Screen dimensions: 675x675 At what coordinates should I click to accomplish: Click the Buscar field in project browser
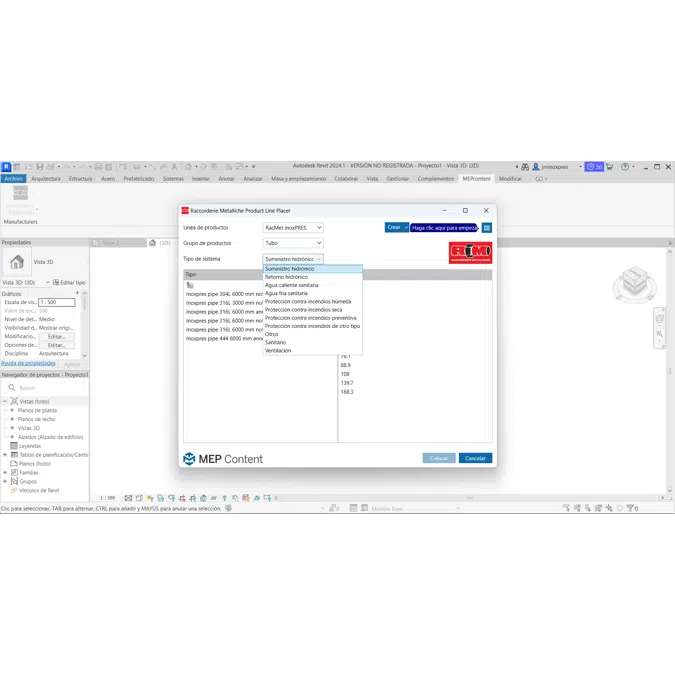click(51, 388)
